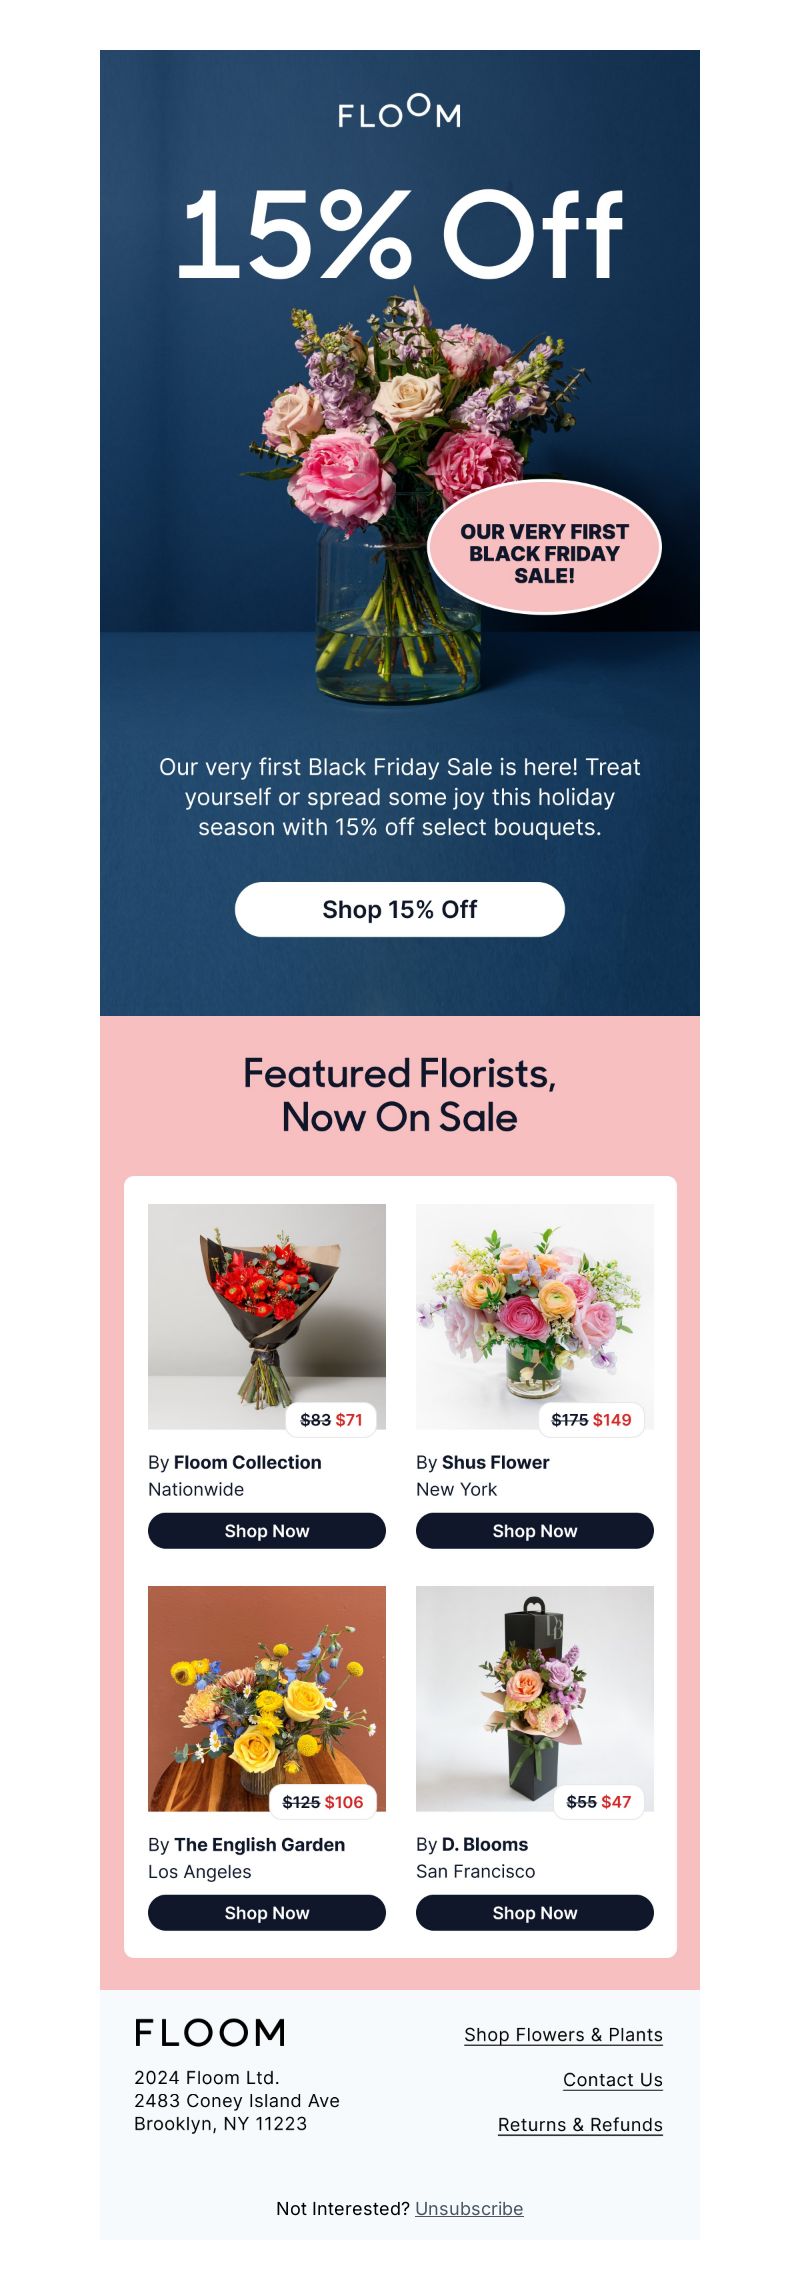Open the Contact Us link
This screenshot has height=2279, width=800.
coord(613,2080)
